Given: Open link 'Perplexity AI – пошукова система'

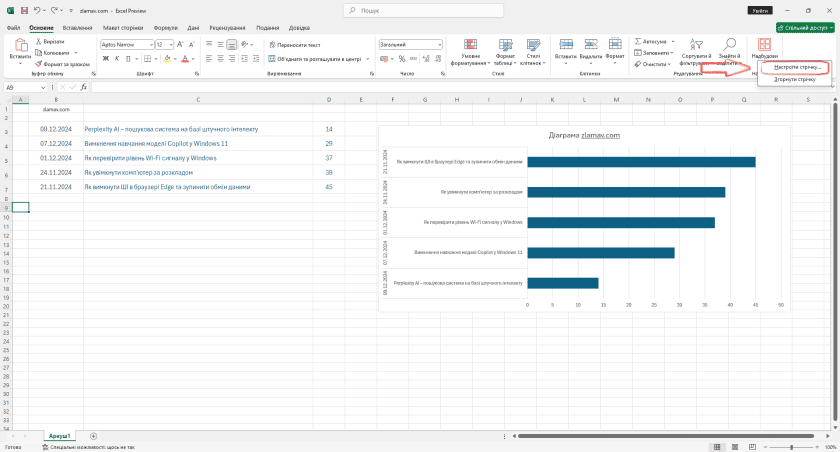Looking at the screenshot, I should 171,129.
